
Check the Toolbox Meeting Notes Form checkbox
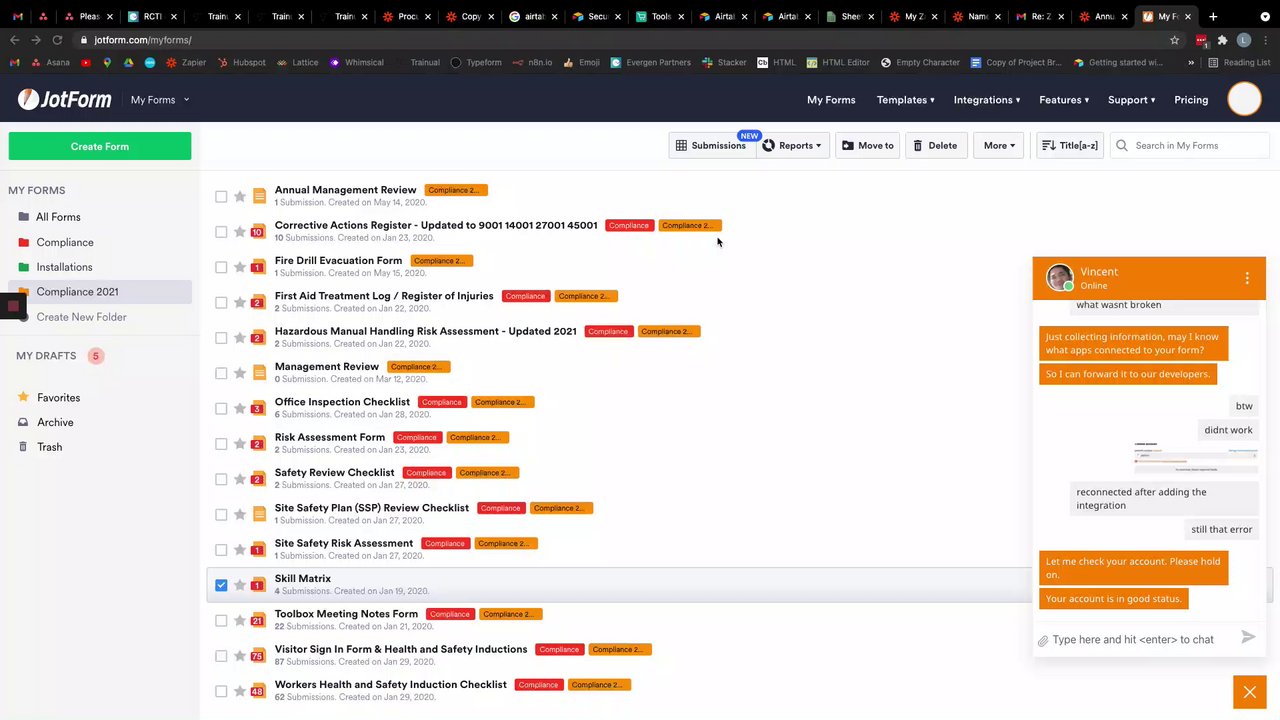coord(221,620)
